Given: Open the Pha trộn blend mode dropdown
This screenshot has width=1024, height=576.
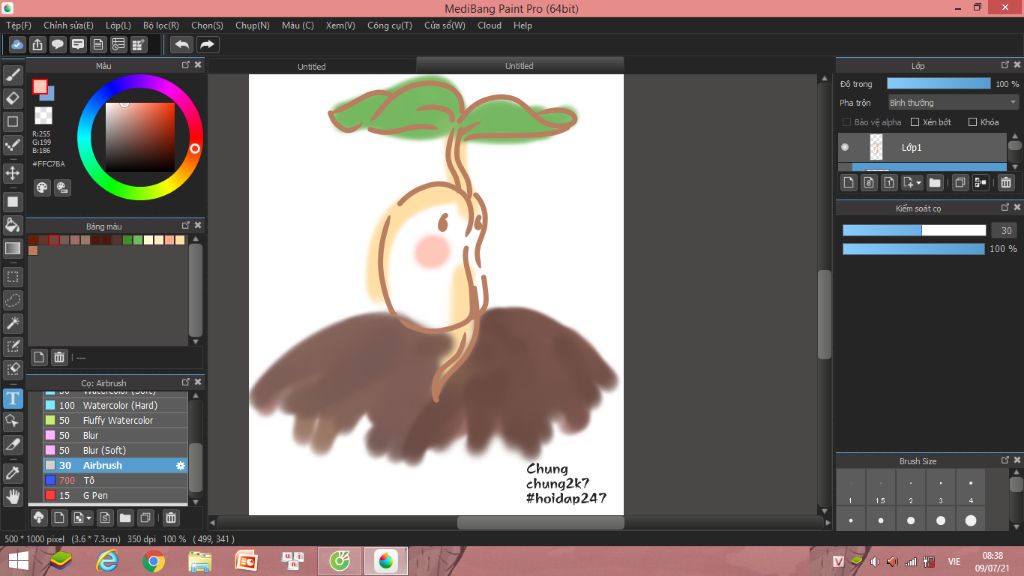Looking at the screenshot, I should coord(952,103).
